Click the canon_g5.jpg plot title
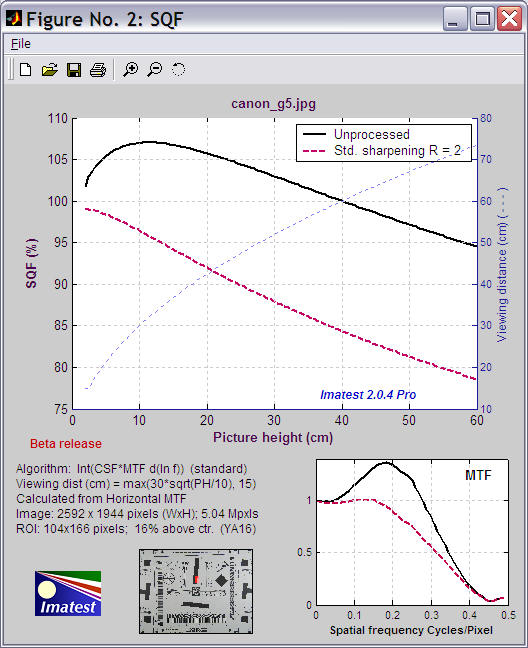528x648 pixels. pos(273,104)
